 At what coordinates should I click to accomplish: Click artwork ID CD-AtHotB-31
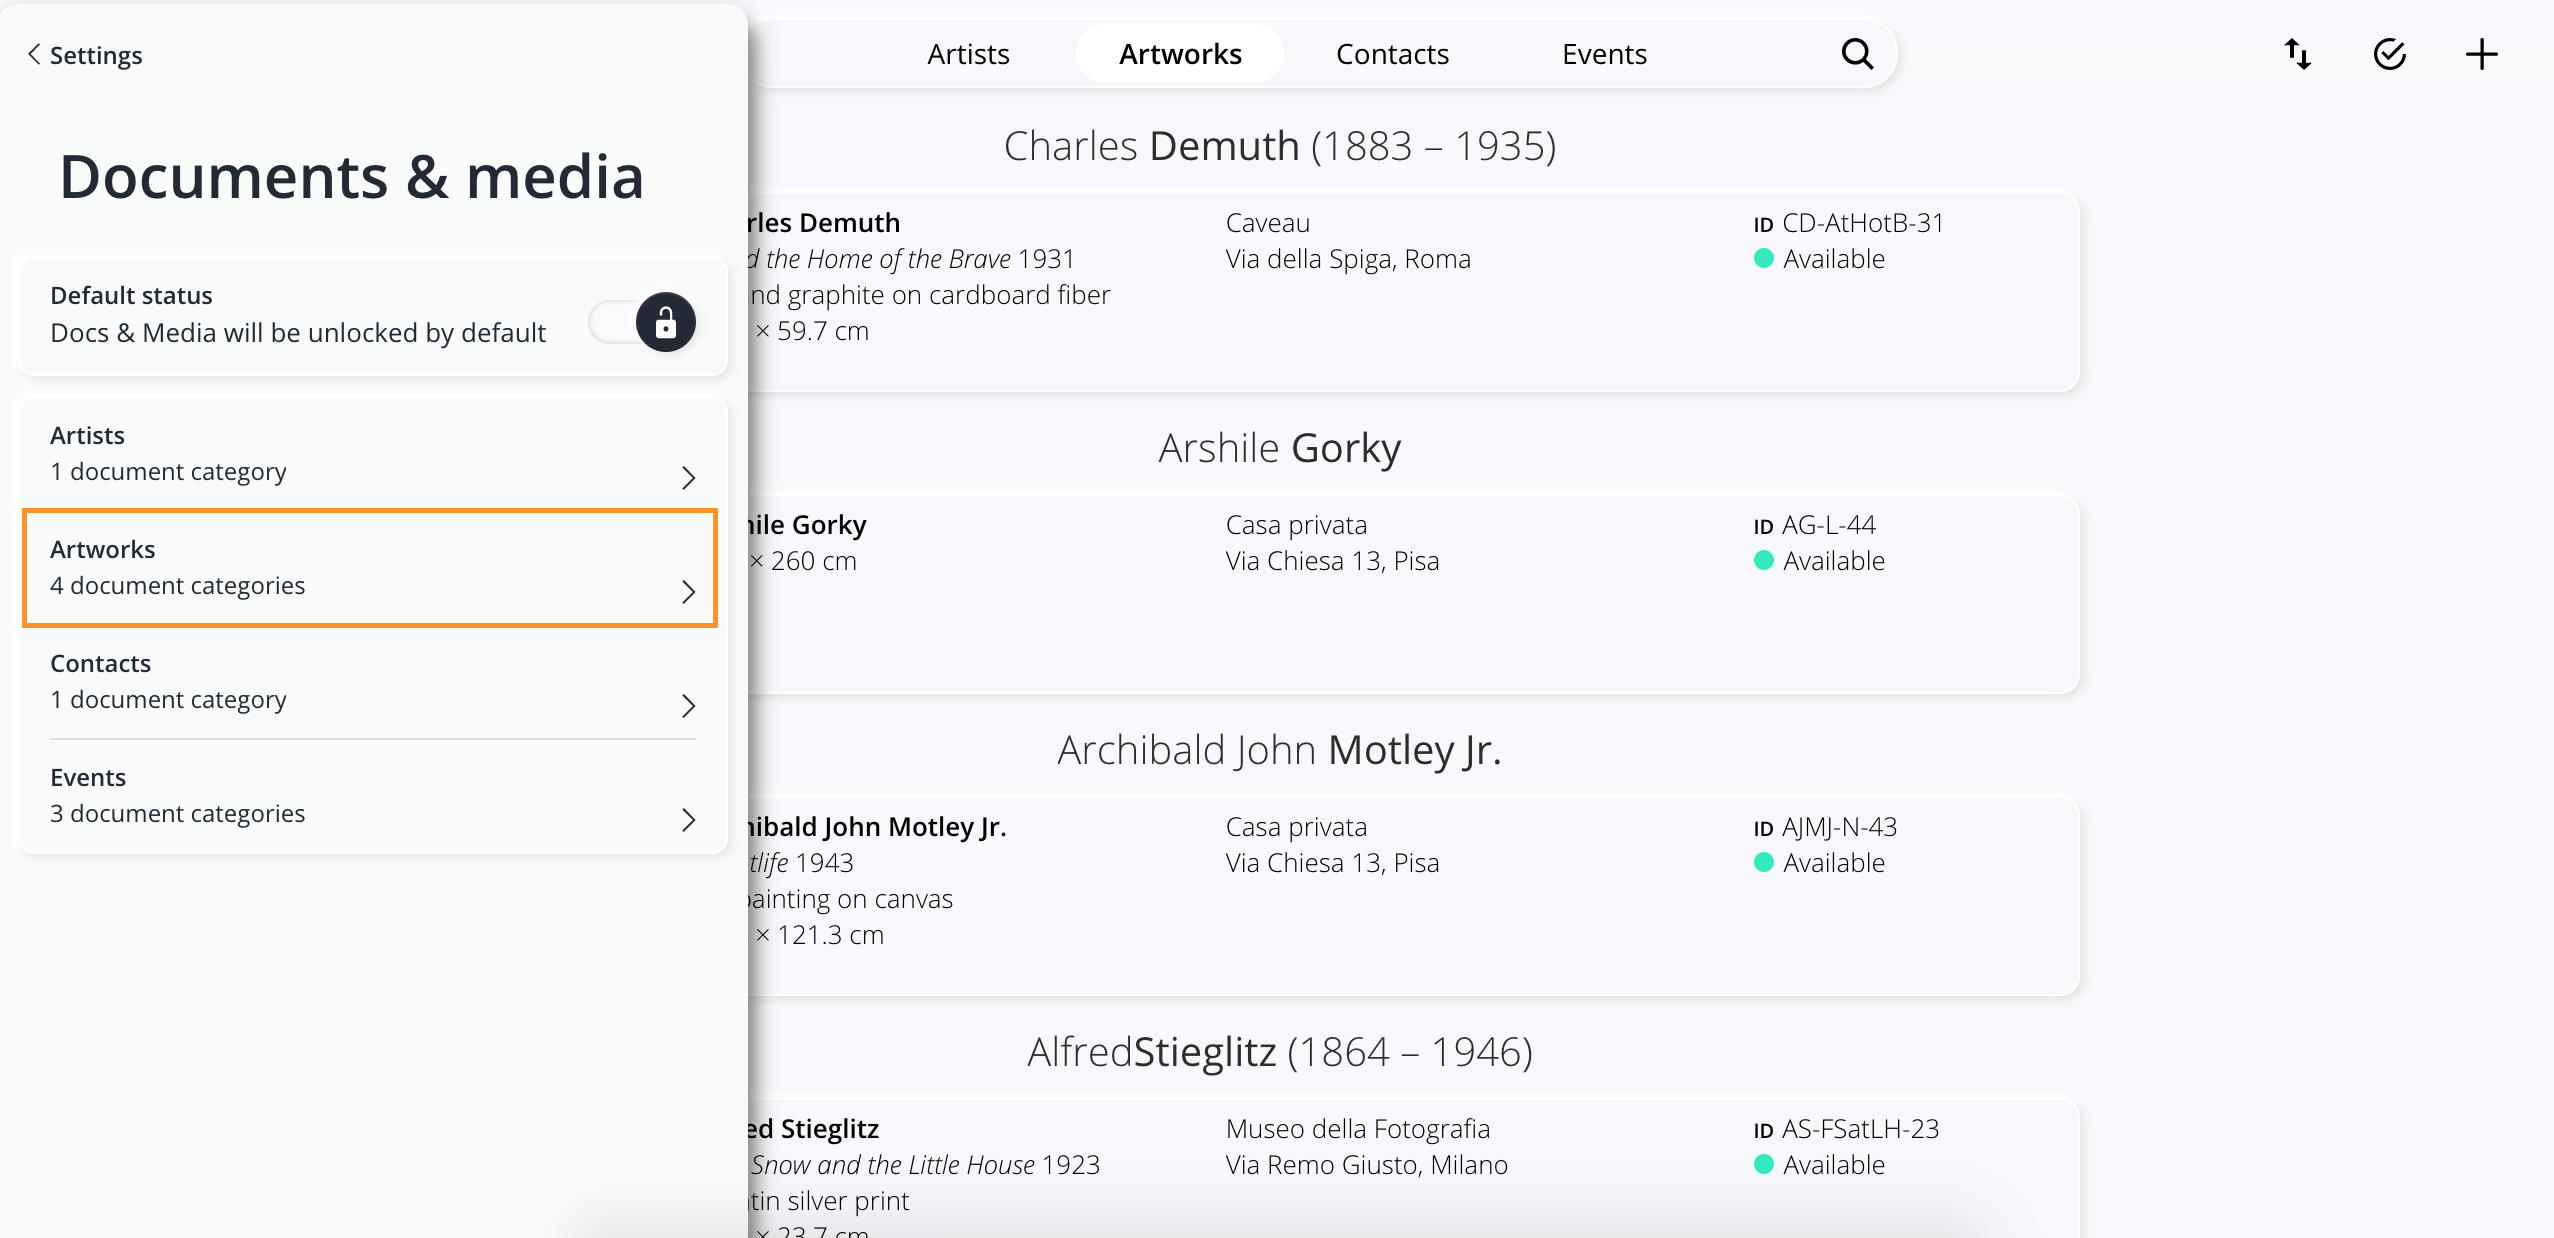(1849, 223)
